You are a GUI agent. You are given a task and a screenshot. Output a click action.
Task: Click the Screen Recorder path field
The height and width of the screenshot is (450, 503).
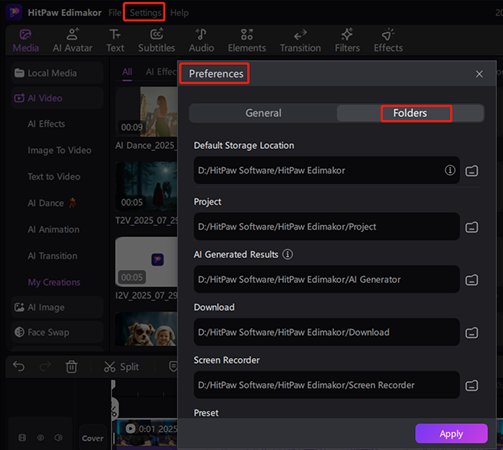tap(327, 385)
